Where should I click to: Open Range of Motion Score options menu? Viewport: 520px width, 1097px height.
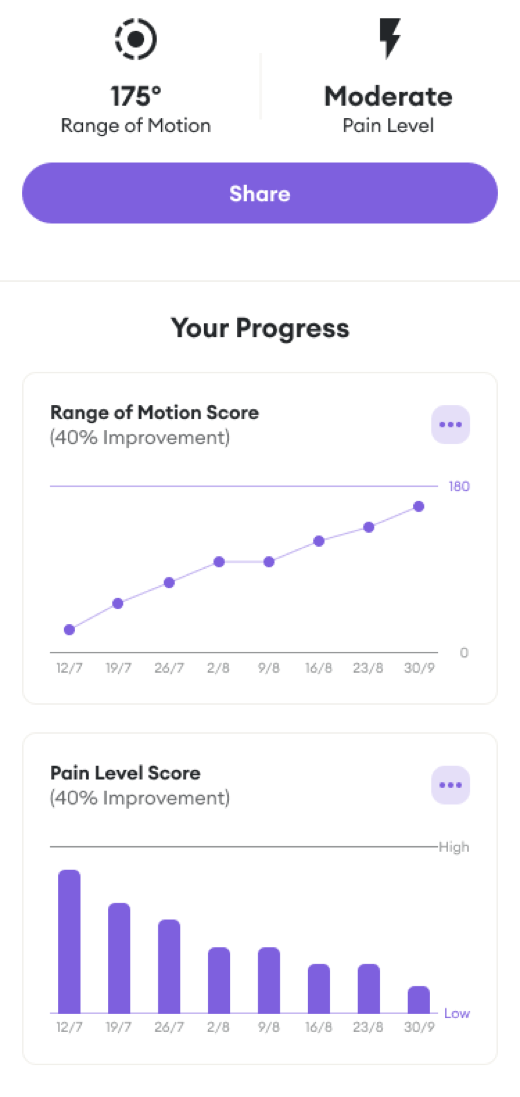[x=450, y=424]
